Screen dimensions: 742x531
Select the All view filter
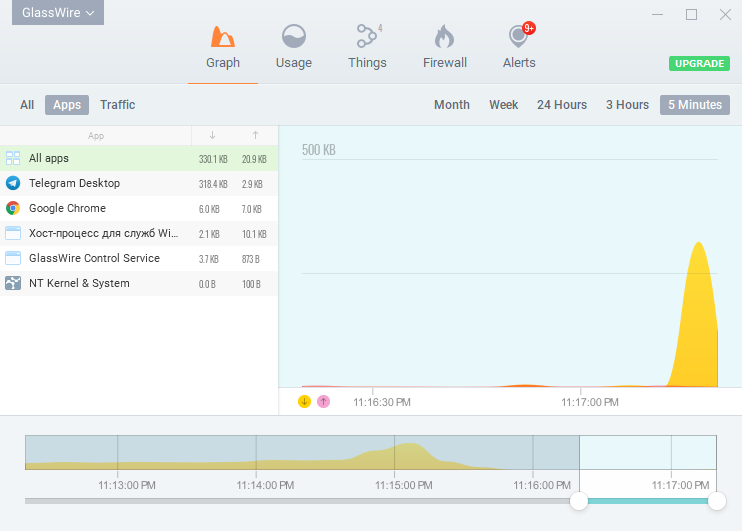tap(27, 105)
